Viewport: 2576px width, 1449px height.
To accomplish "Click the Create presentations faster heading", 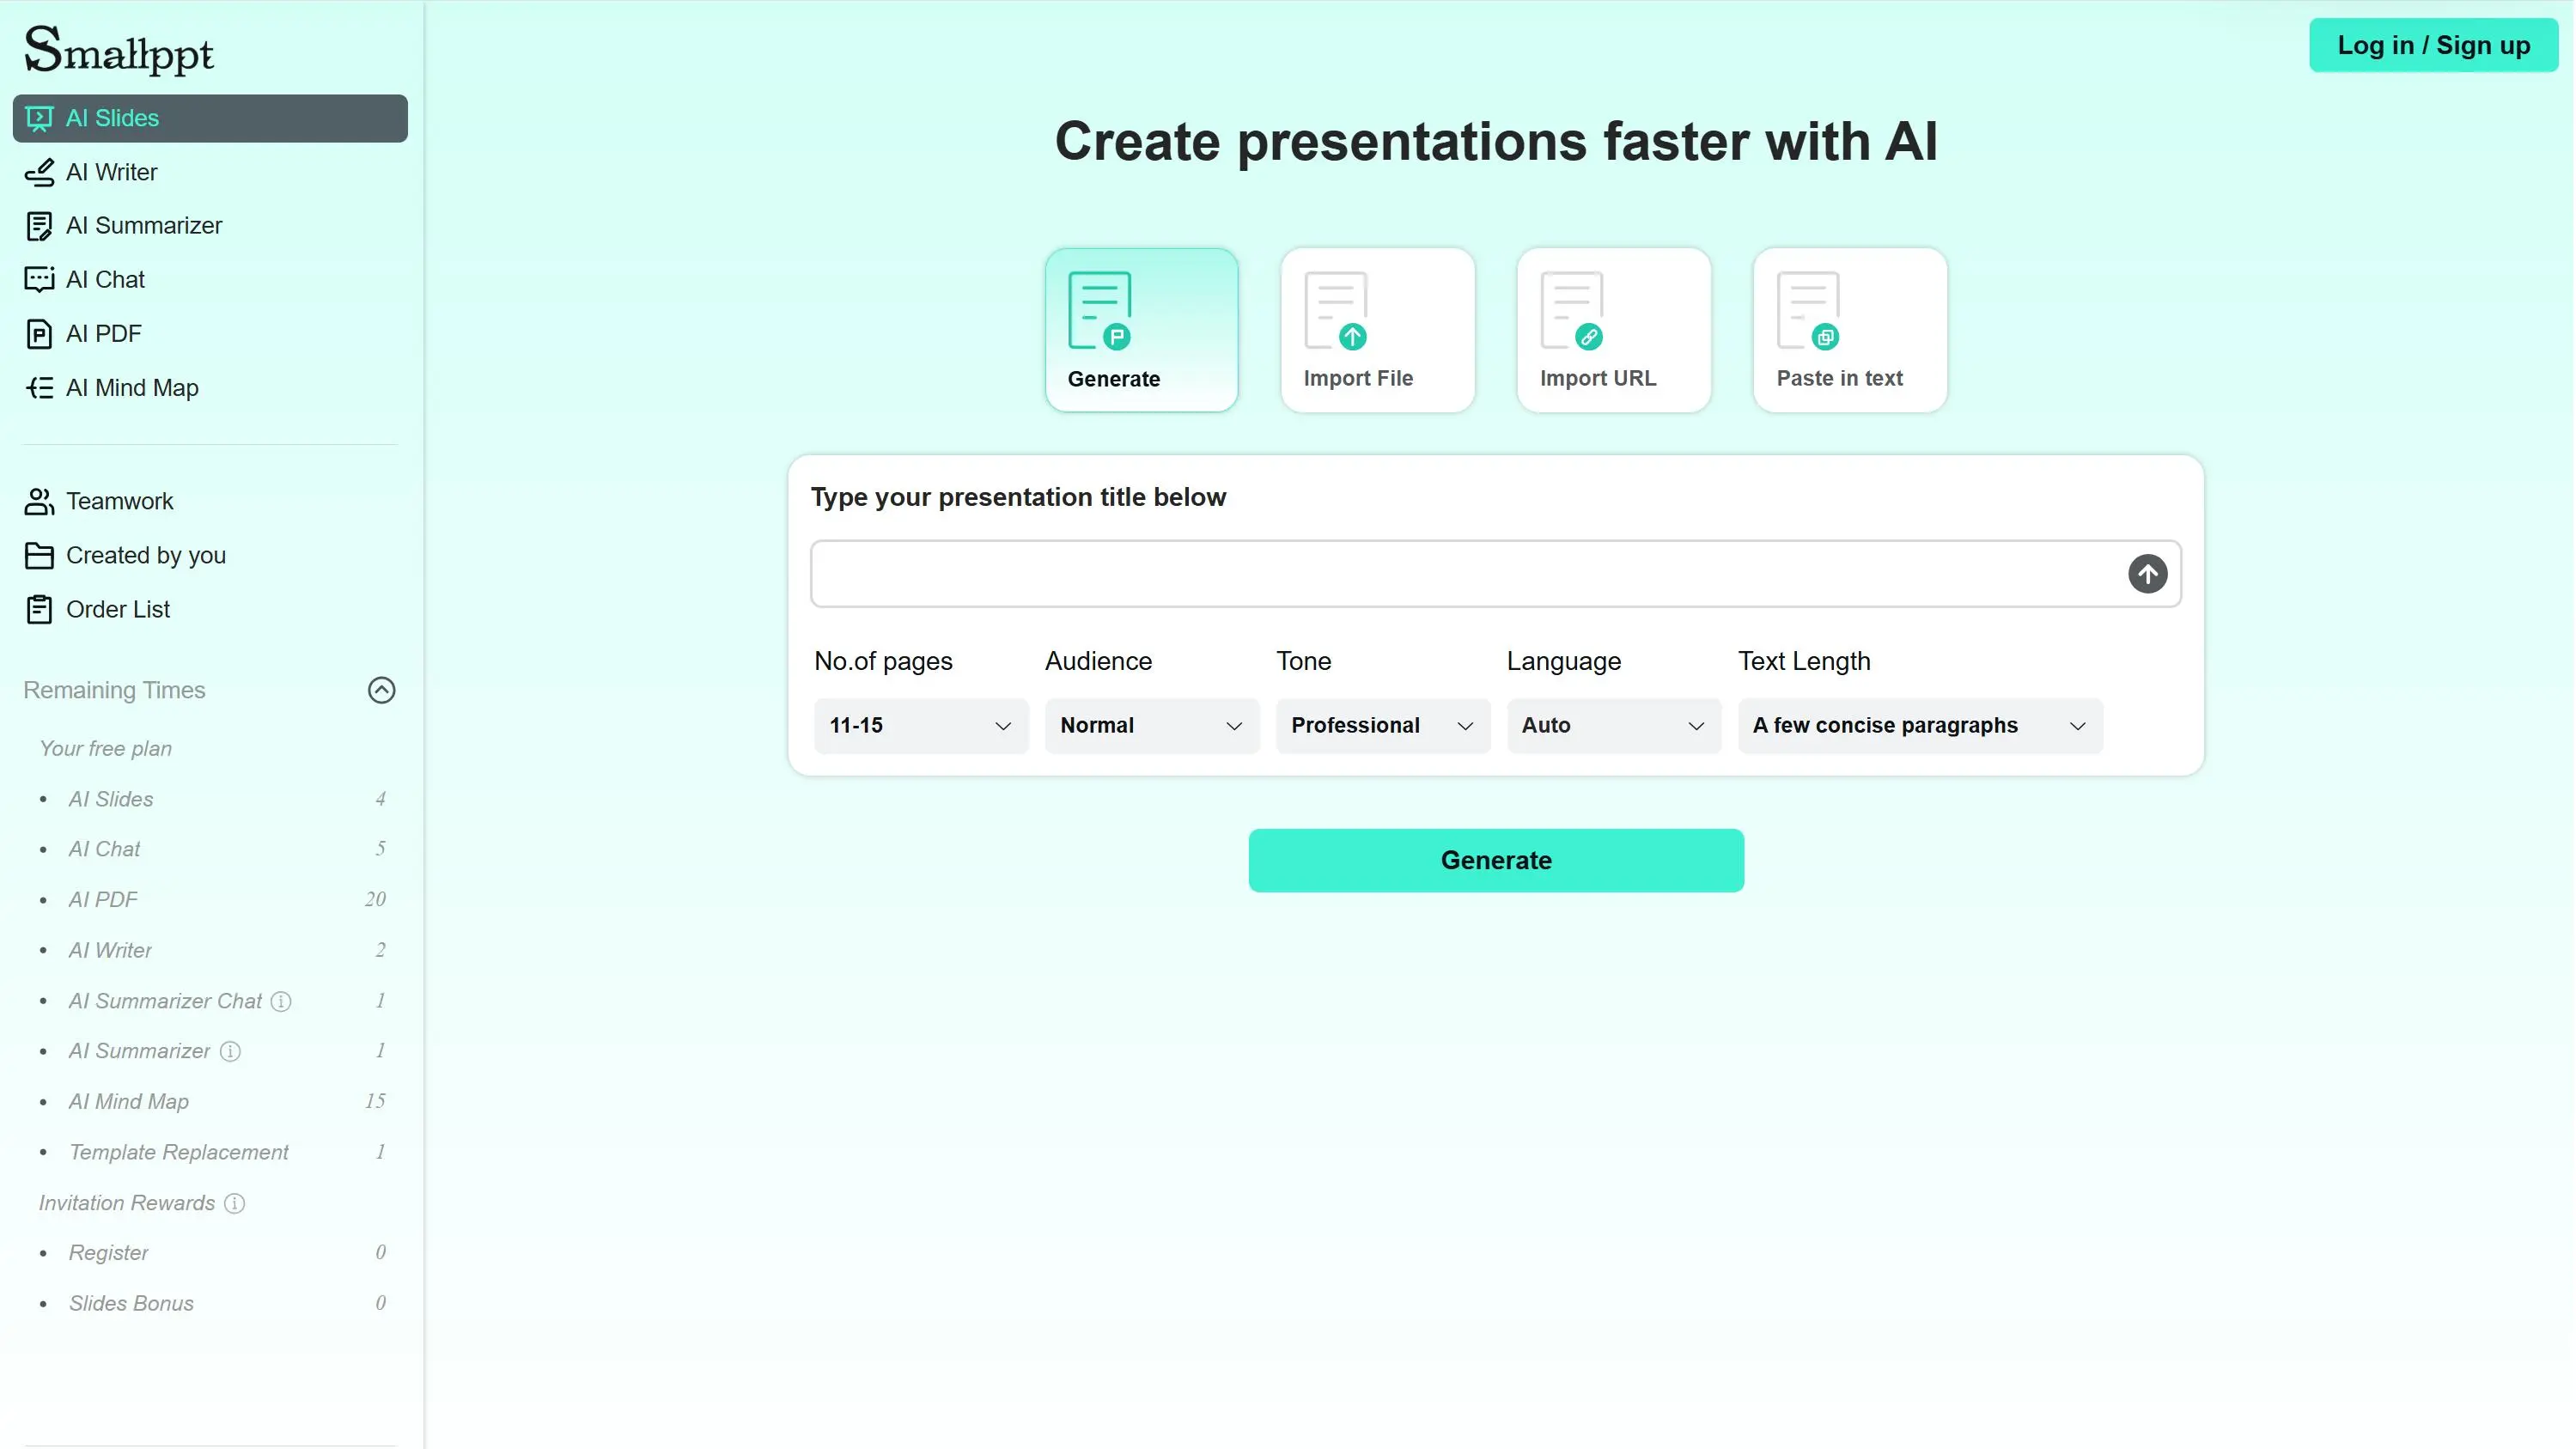I will [1496, 141].
